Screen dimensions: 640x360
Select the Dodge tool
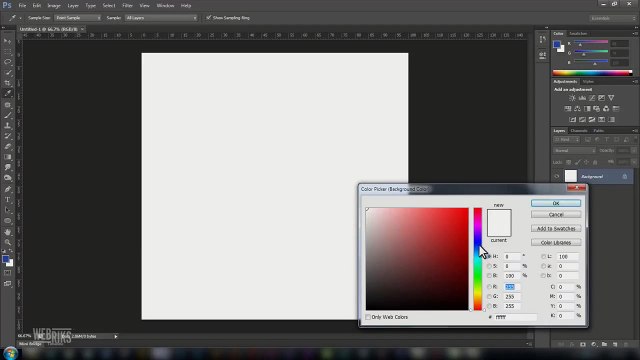tap(7, 178)
